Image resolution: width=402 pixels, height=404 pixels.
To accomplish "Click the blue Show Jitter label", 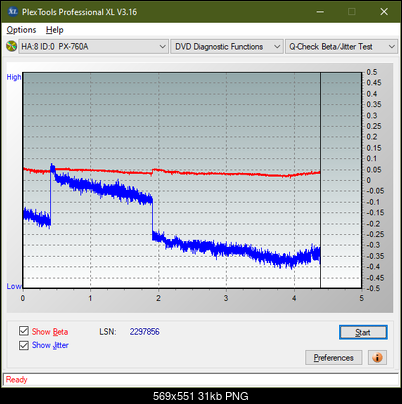I will (50, 345).
